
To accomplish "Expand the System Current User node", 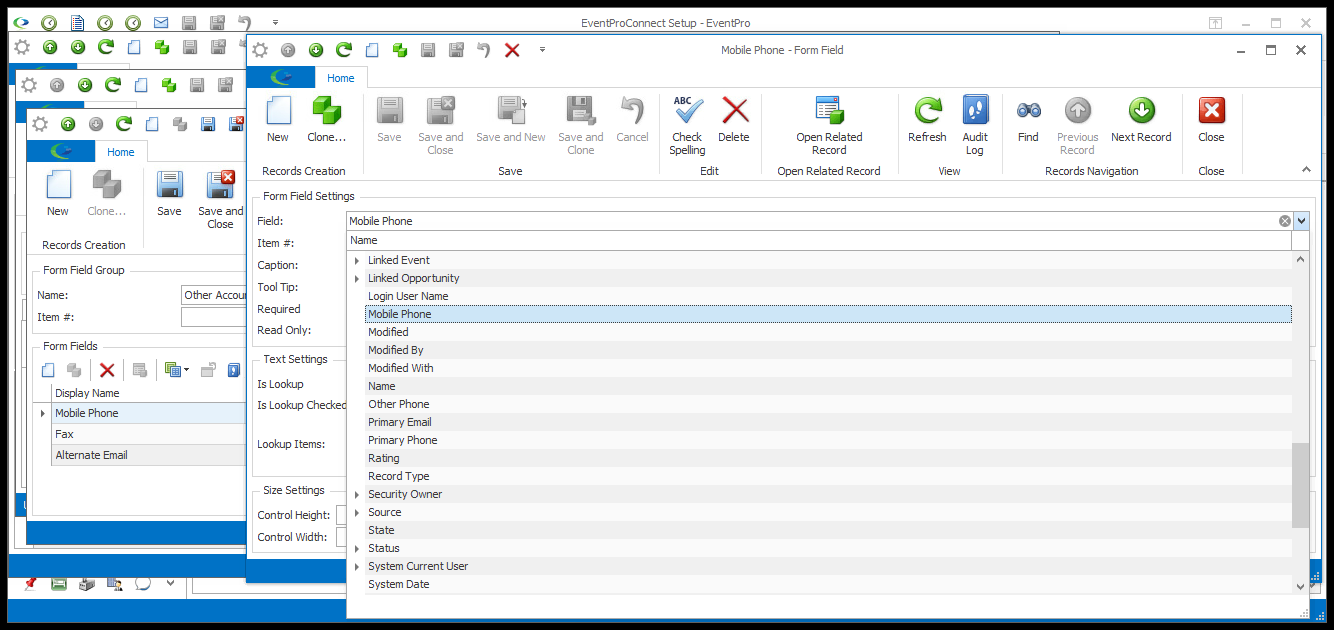I will pos(357,567).
